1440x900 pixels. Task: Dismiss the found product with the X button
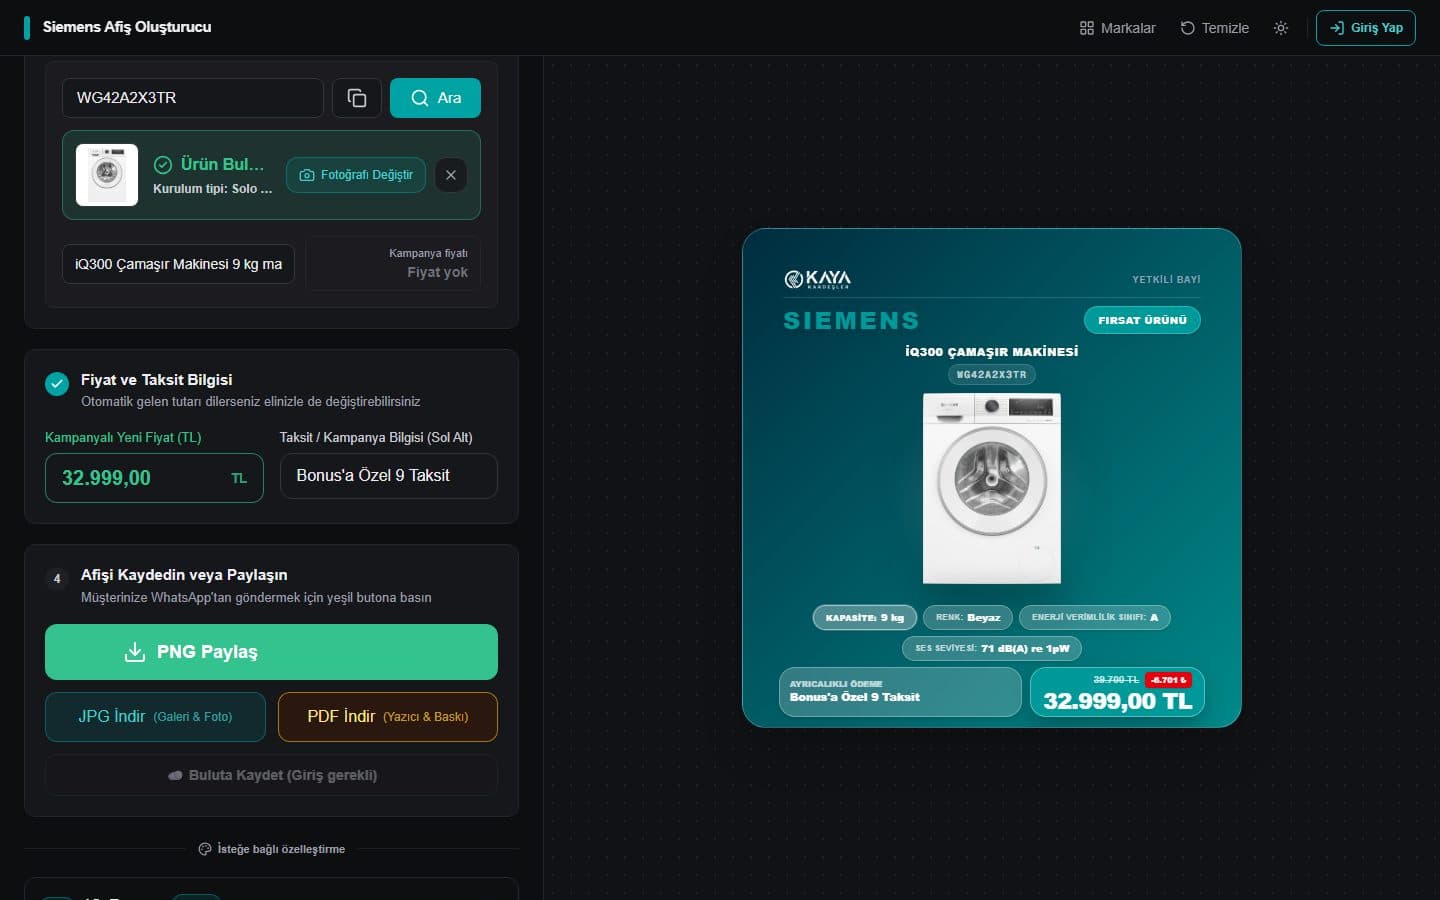[451, 175]
